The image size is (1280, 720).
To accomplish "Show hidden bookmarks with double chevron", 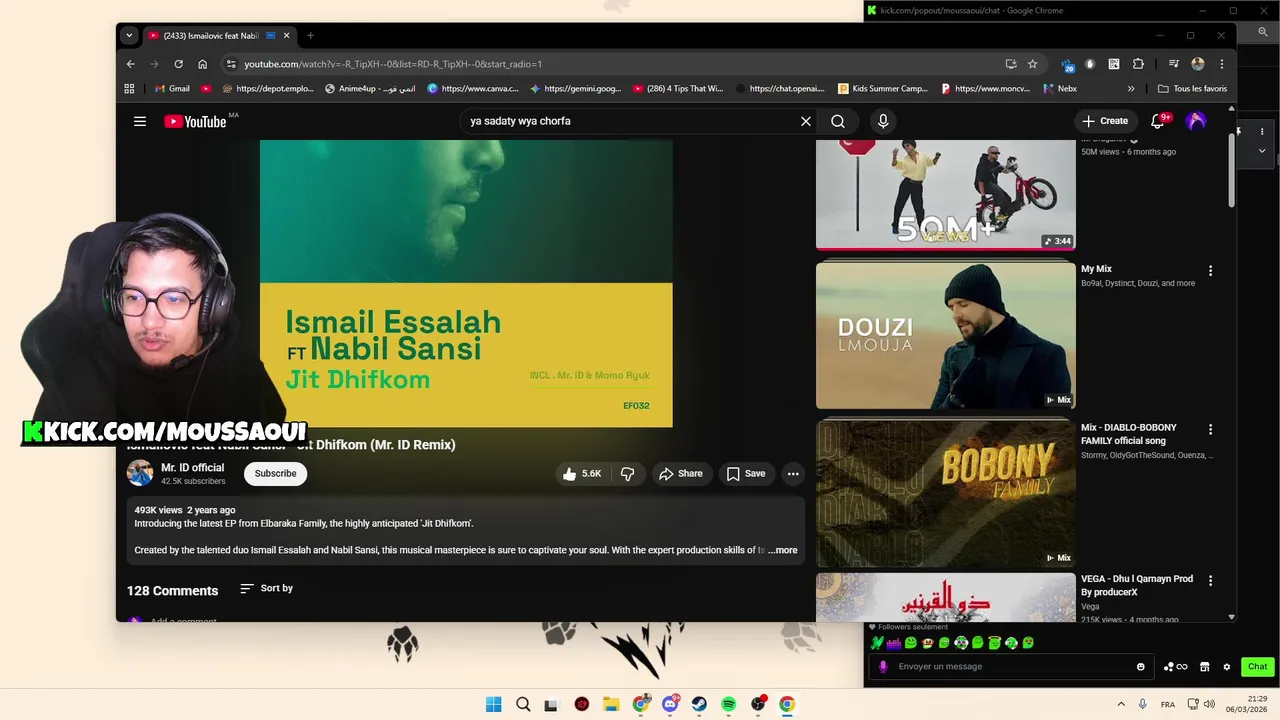I will coord(1131,89).
